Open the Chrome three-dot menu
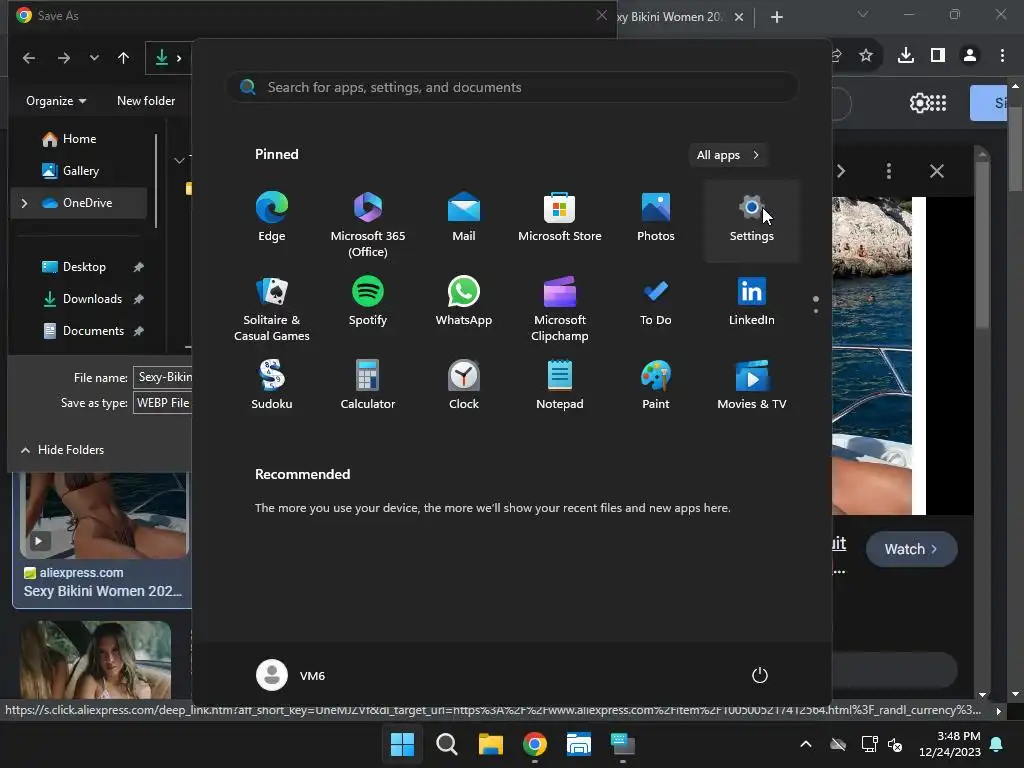The height and width of the screenshot is (768, 1024). pyautogui.click(x=1002, y=56)
